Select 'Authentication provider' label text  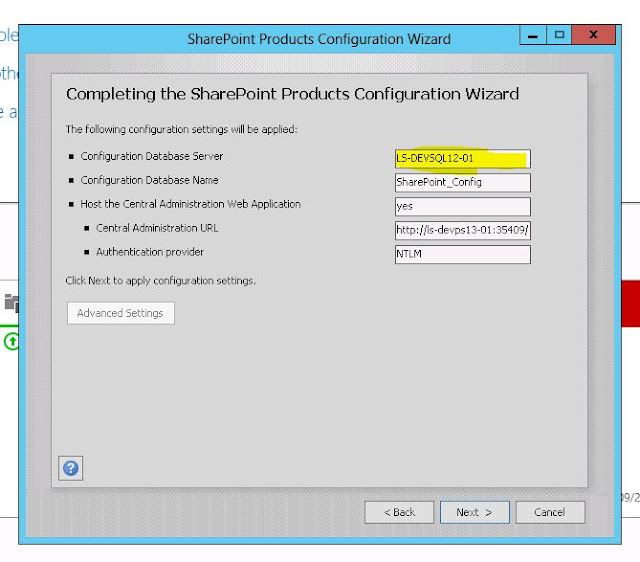150,252
